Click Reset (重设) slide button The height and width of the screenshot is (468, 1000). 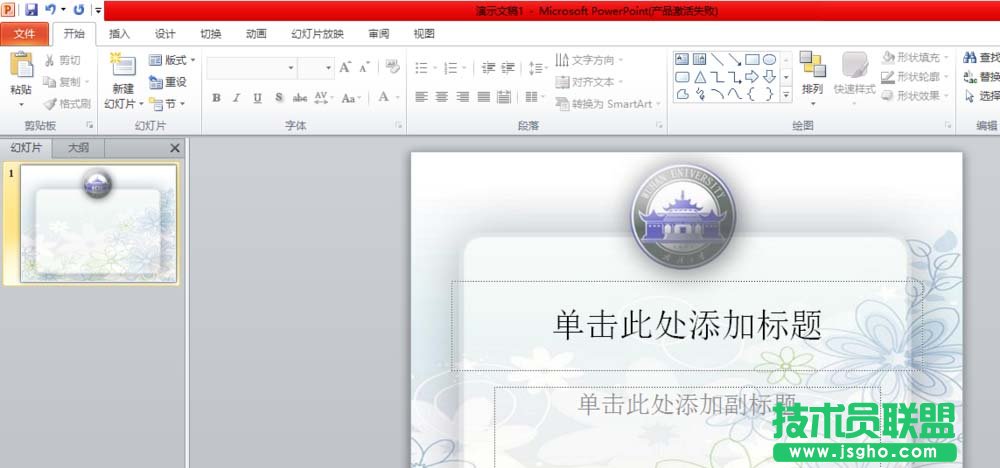point(168,82)
